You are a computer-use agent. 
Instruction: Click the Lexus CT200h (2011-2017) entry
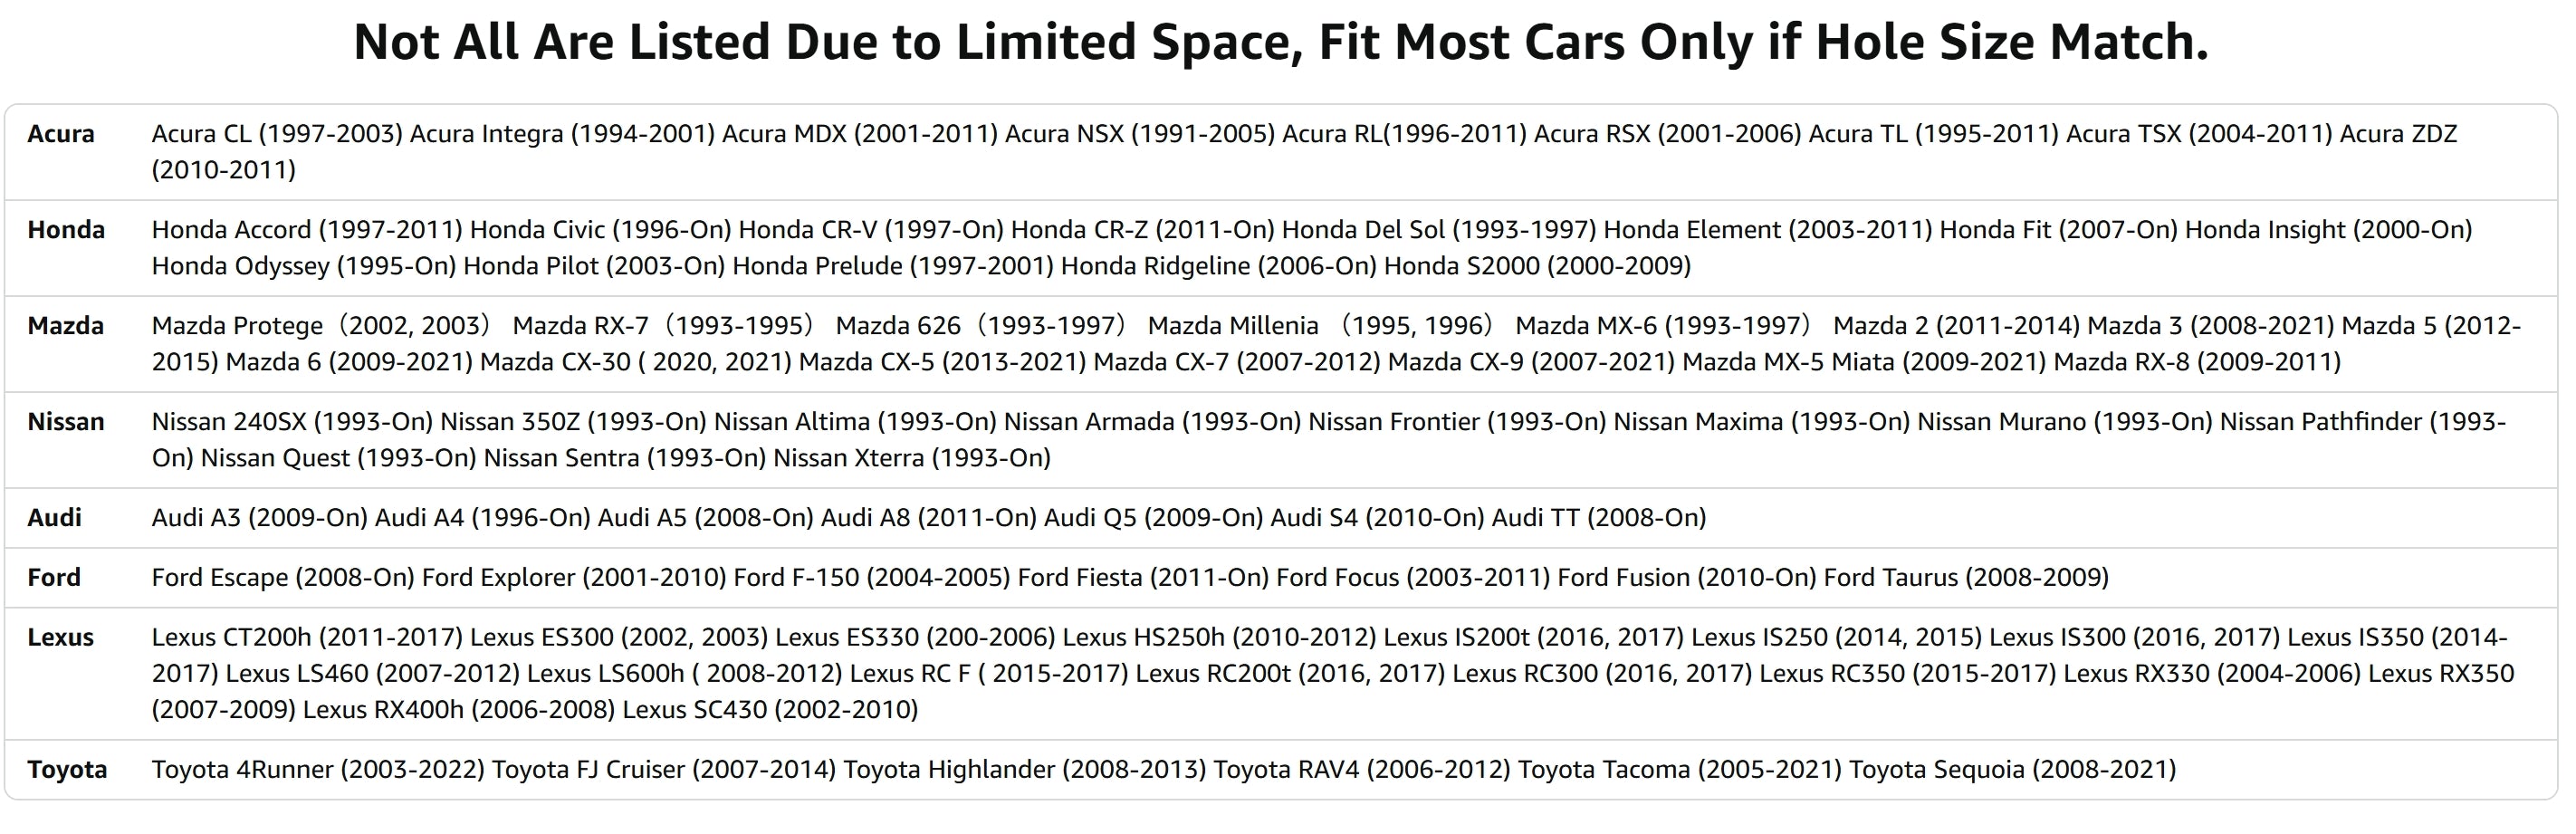click(x=307, y=638)
